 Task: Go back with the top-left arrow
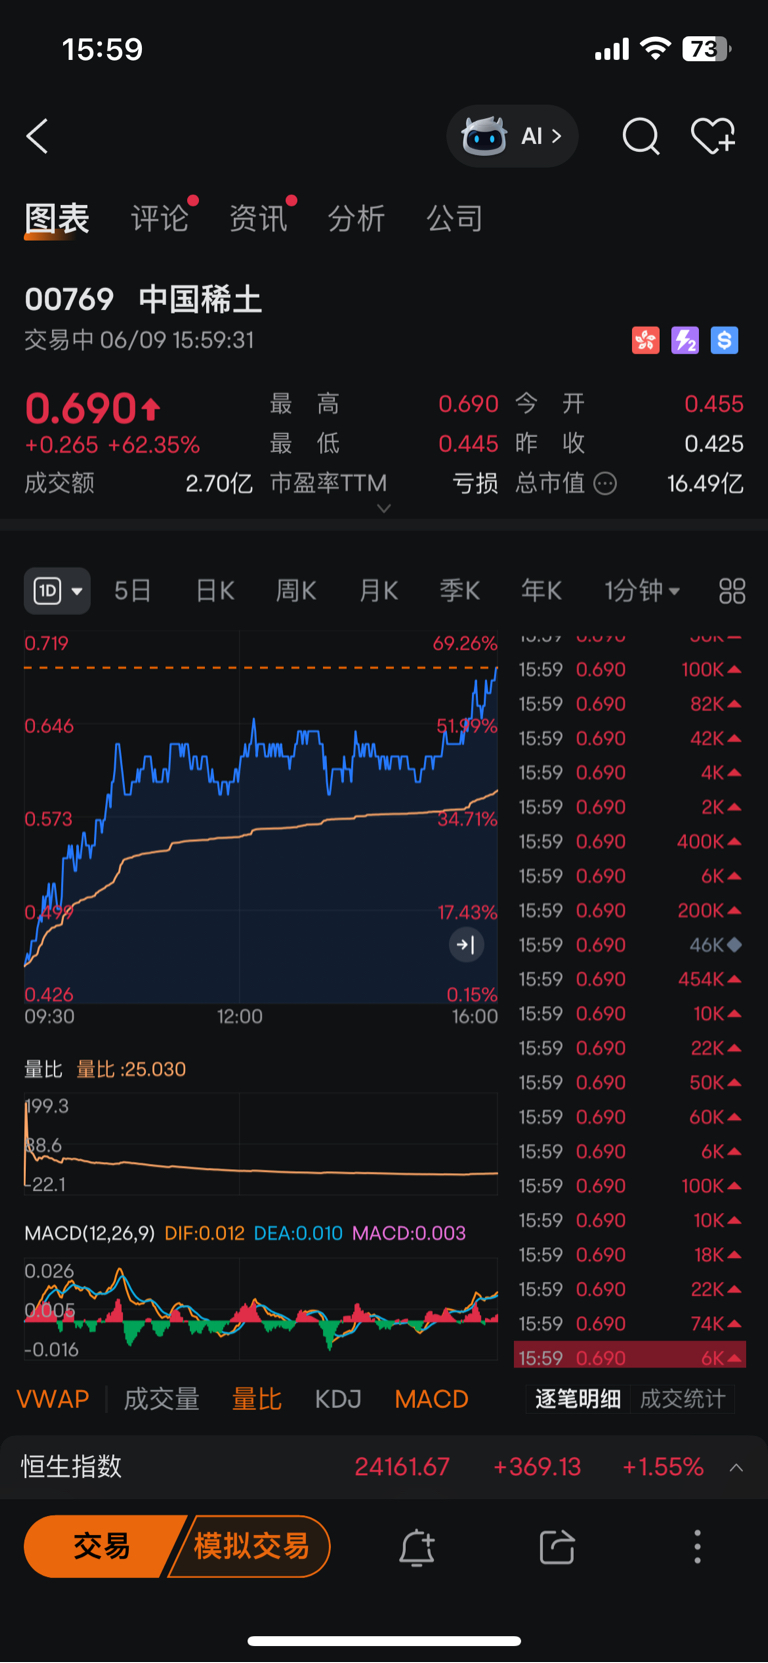click(37, 136)
